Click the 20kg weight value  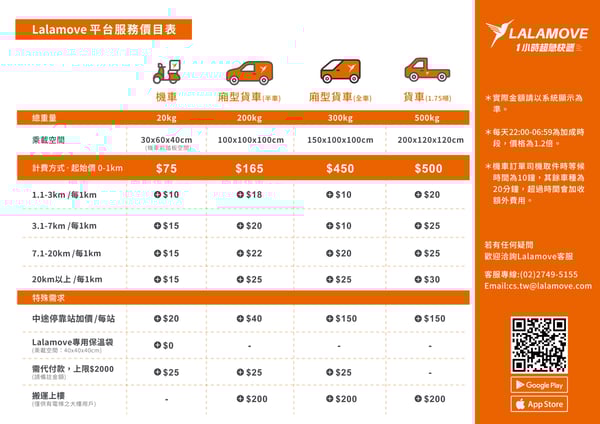point(166,118)
